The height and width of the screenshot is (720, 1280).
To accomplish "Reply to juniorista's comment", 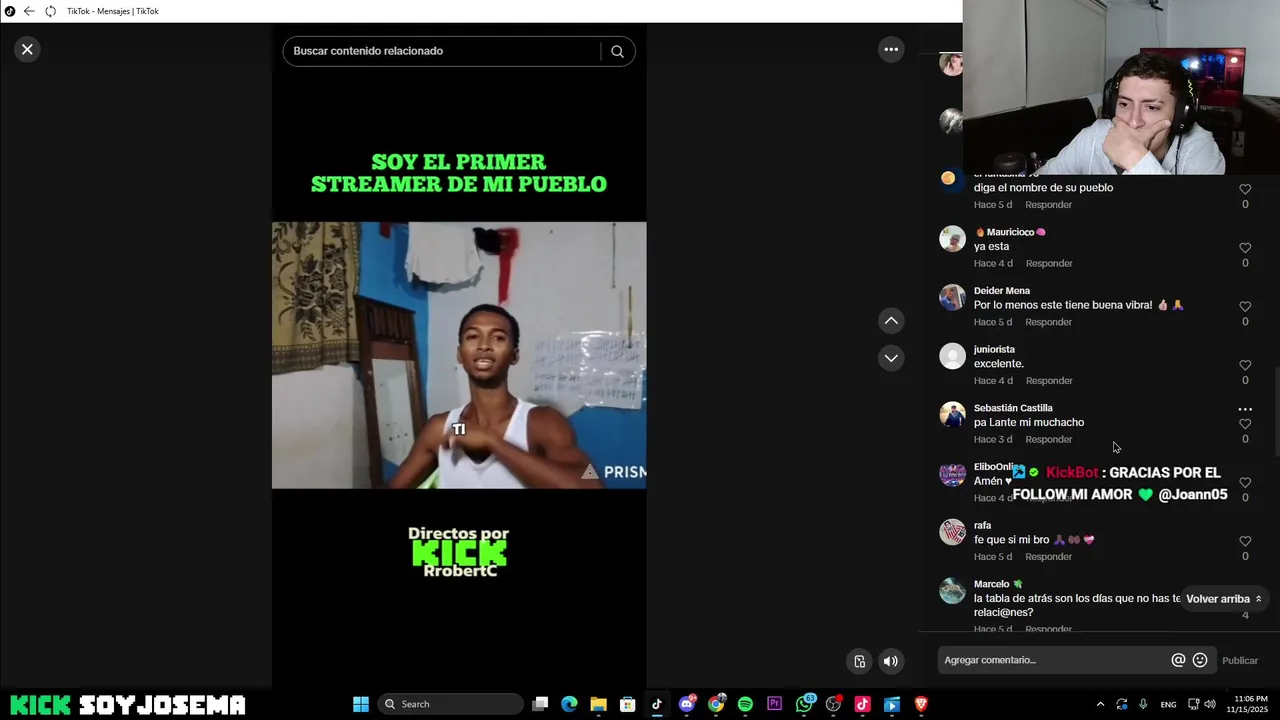I will [1048, 381].
